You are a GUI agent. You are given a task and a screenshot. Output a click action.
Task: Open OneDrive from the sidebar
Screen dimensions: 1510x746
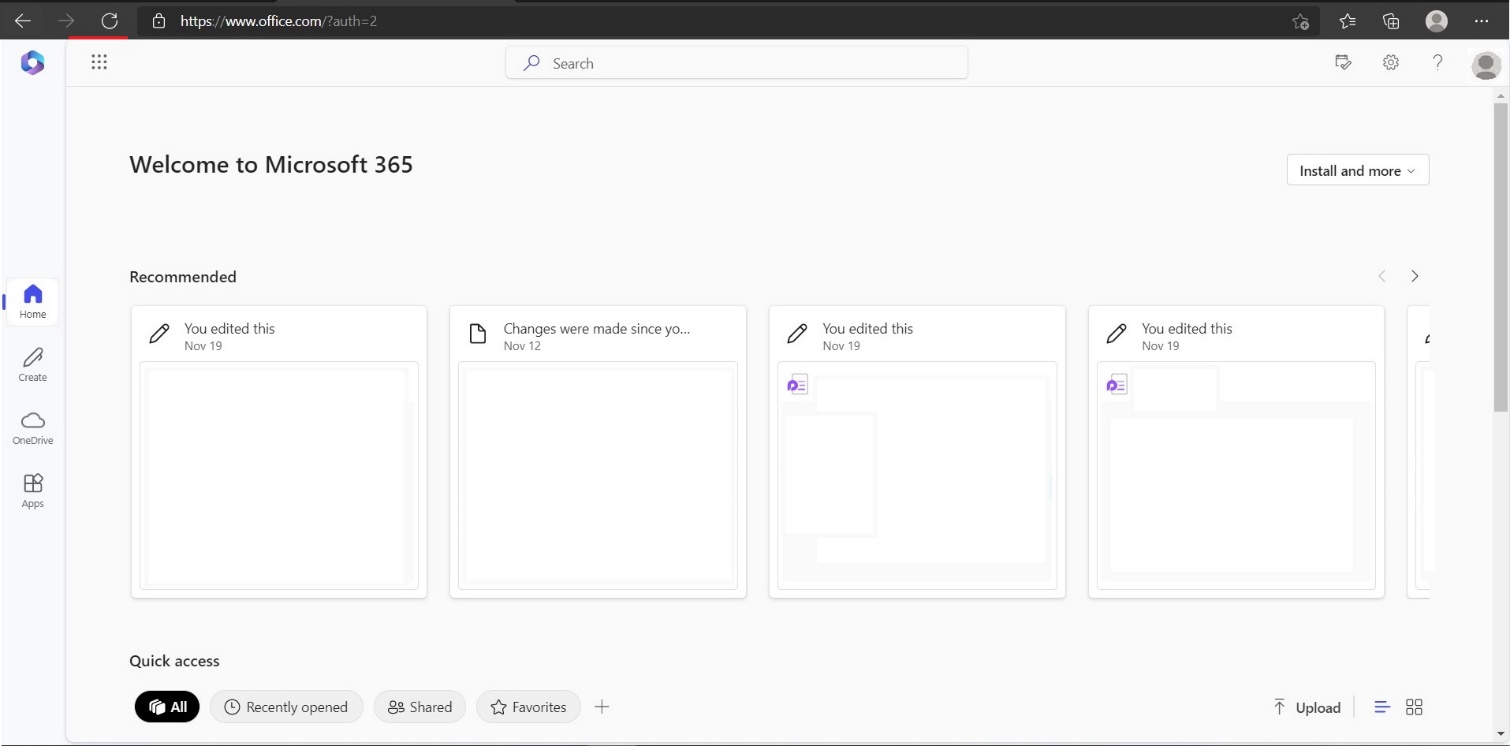33,427
